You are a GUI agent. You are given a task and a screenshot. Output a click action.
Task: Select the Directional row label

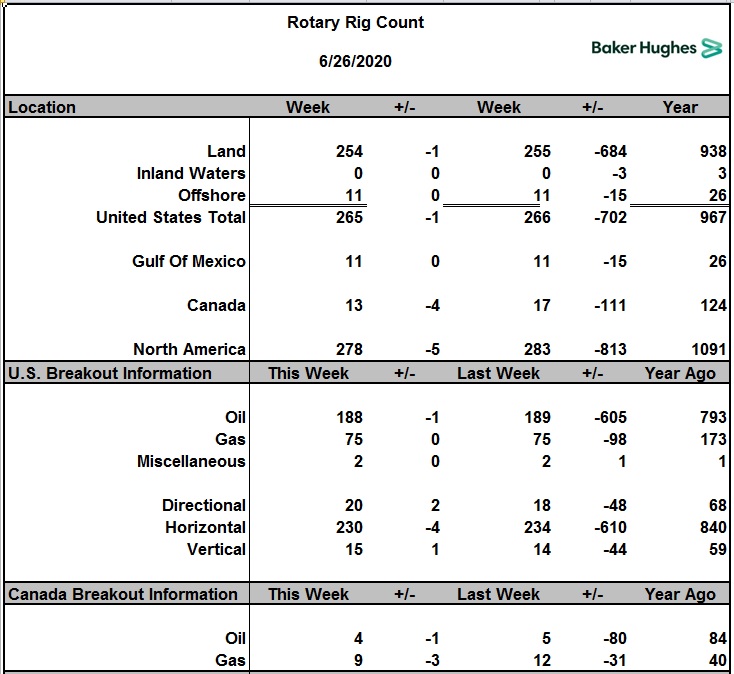[204, 505]
